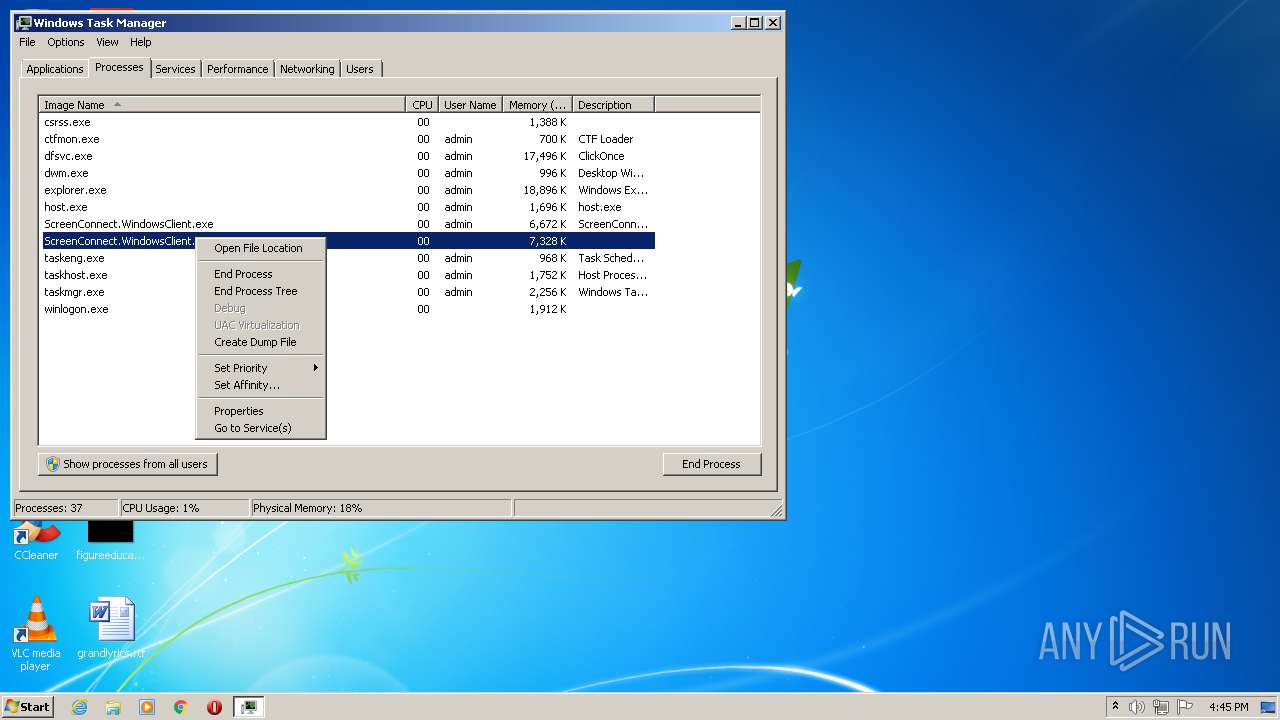Choose Open File Location in context menu
Image resolution: width=1280 pixels, height=720 pixels.
261,248
